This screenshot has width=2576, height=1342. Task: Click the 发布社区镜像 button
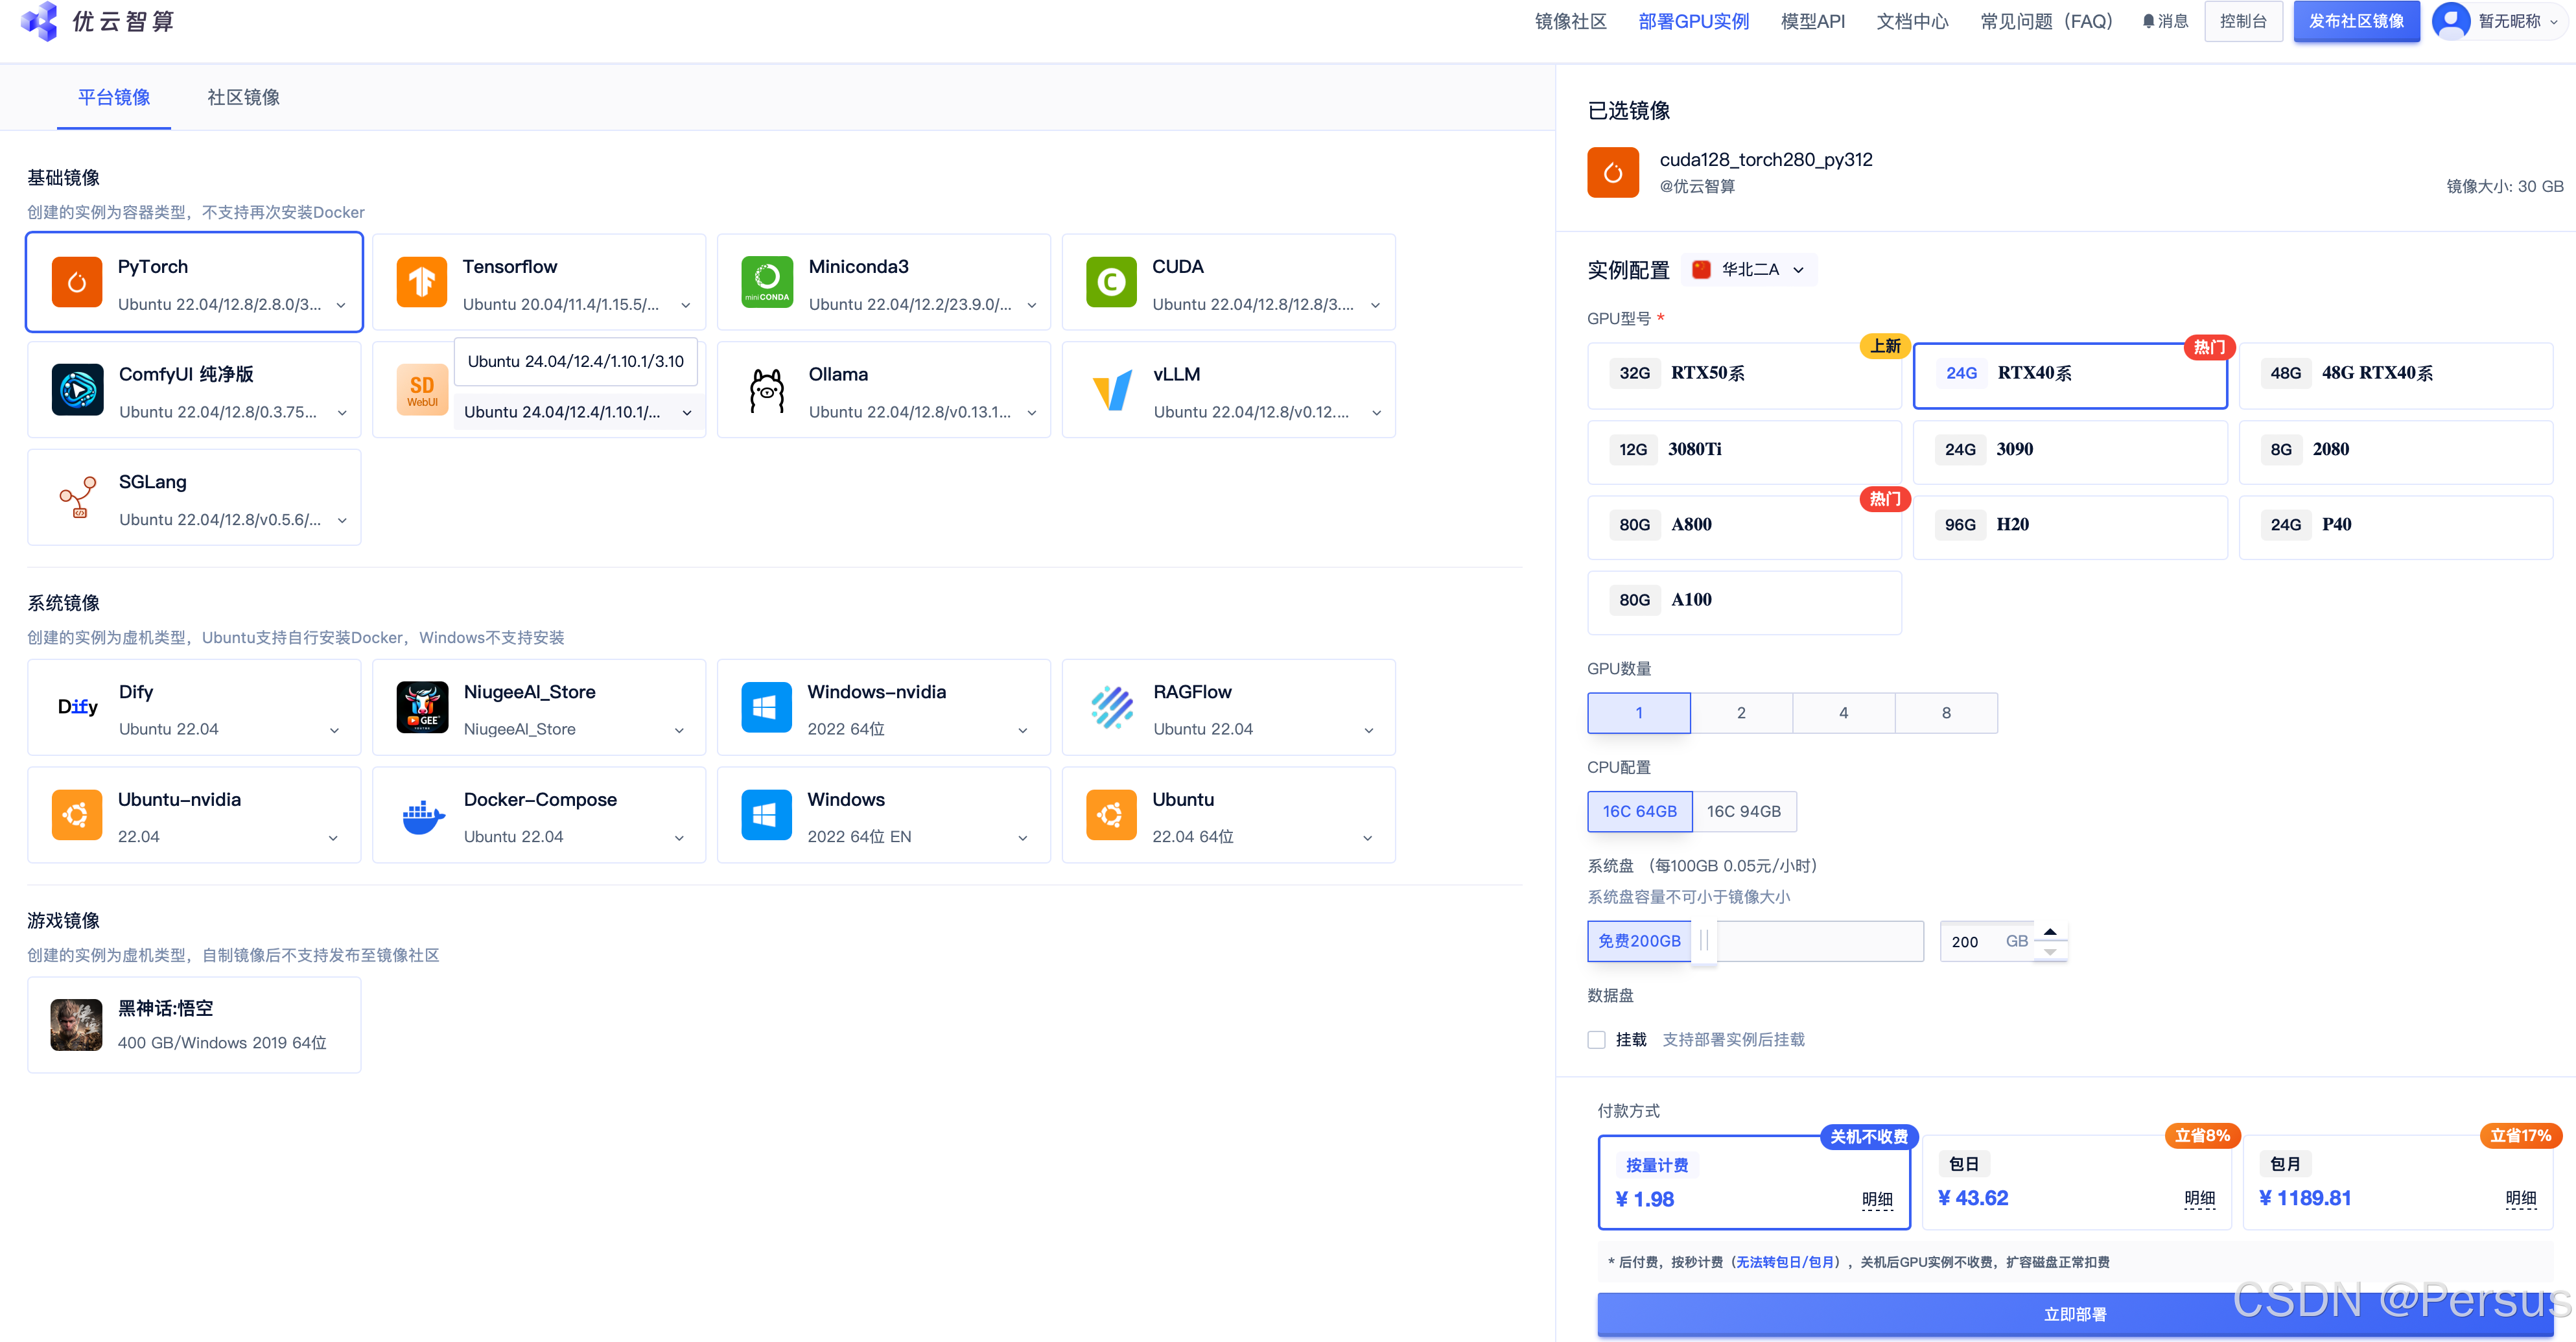pos(2356,21)
